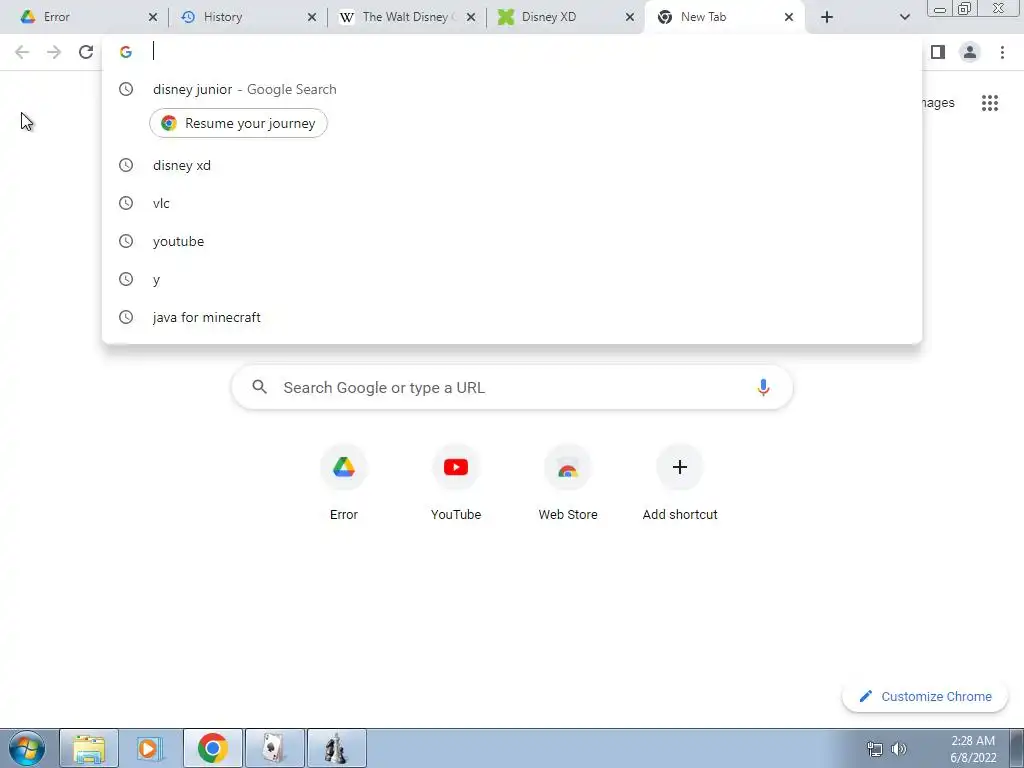The height and width of the screenshot is (768, 1024).
Task: Click Resume your journey chip
Action: [x=238, y=123]
